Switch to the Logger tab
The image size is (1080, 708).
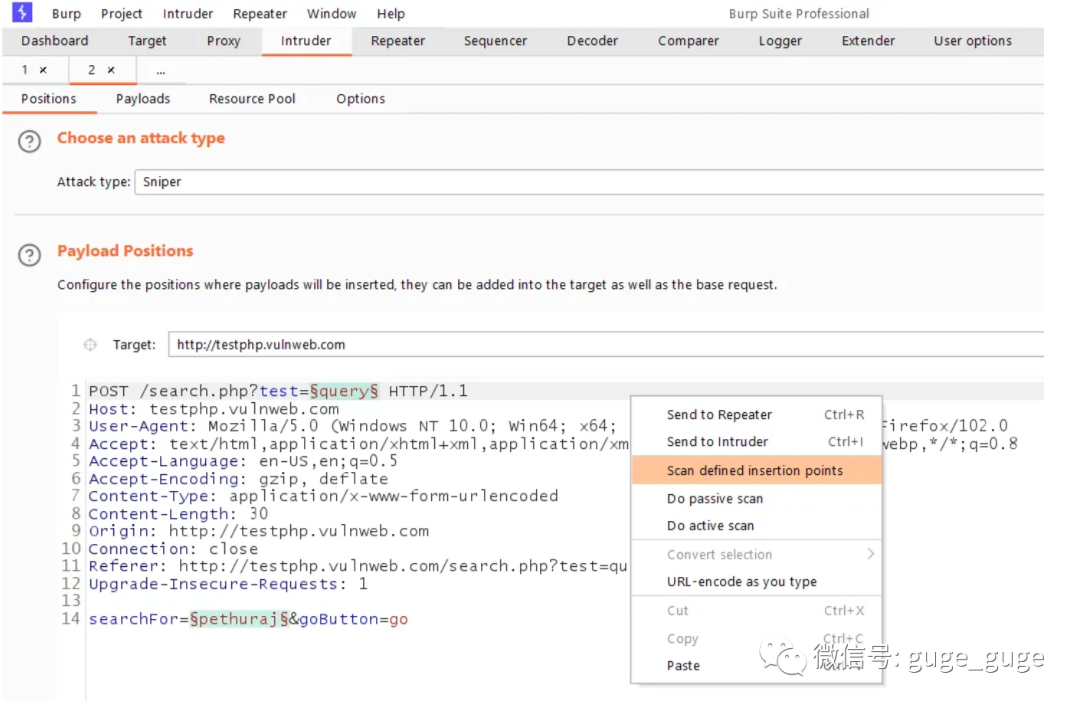pos(780,41)
